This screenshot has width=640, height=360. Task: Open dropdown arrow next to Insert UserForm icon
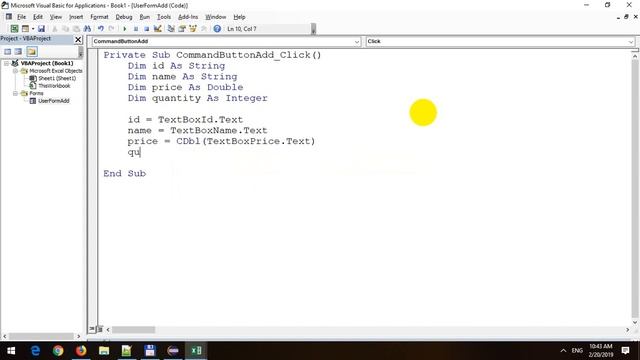tap(33, 29)
